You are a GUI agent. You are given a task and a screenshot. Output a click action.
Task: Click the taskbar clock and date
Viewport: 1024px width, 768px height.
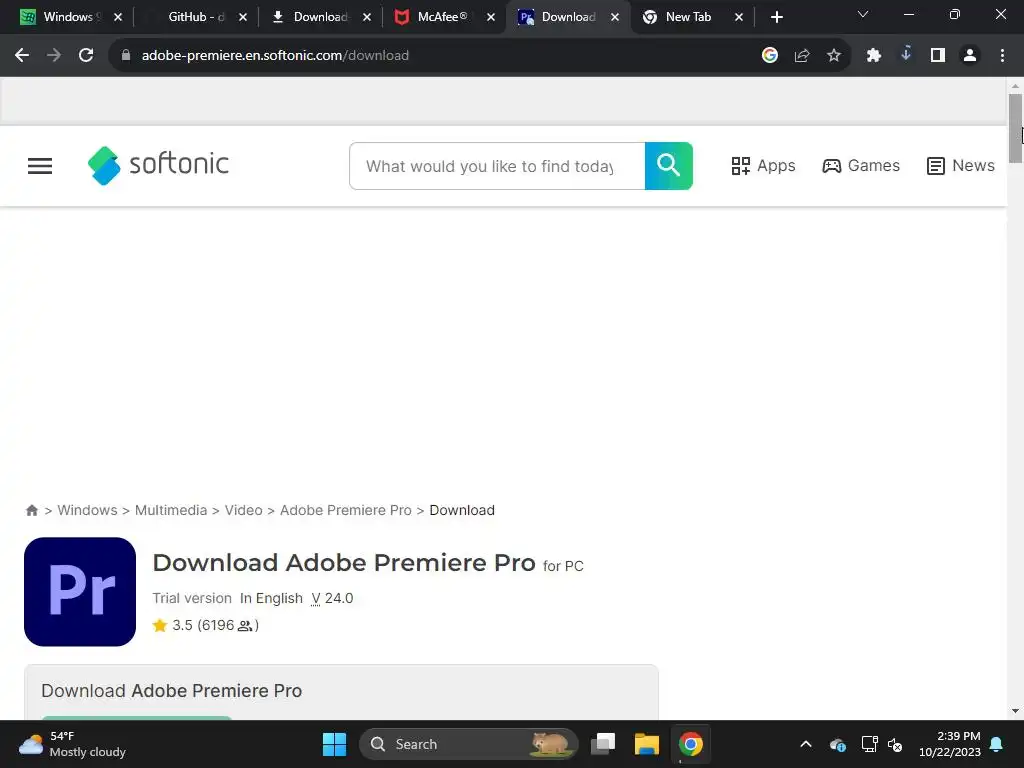[950, 744]
